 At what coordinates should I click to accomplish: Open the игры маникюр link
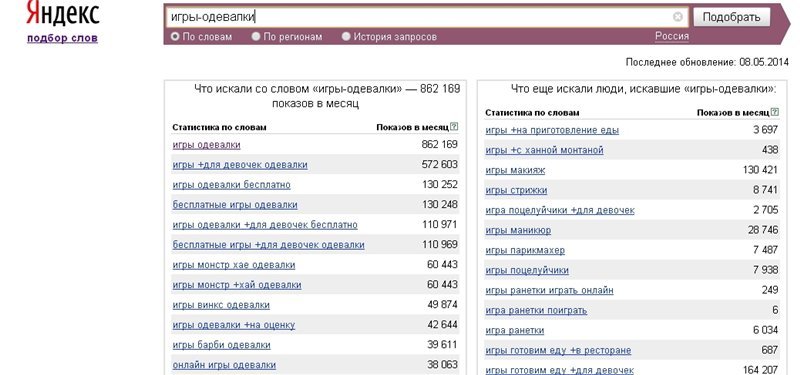click(518, 231)
